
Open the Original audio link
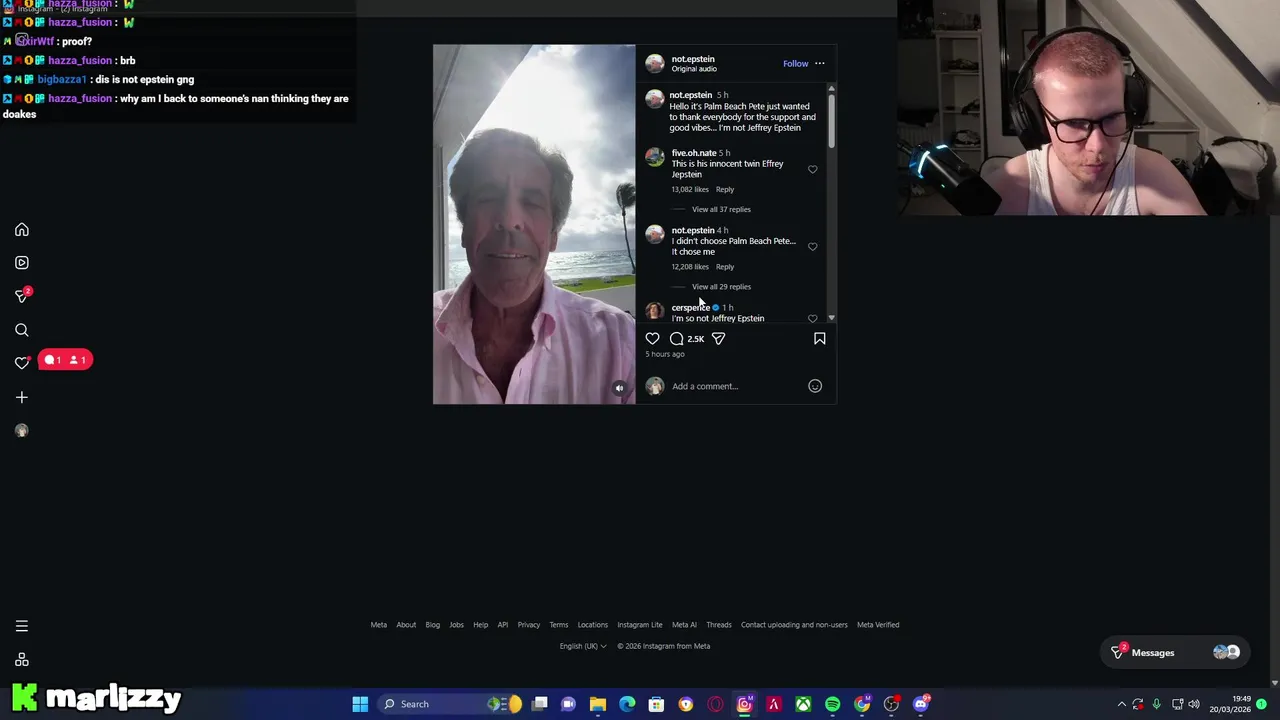point(694,70)
